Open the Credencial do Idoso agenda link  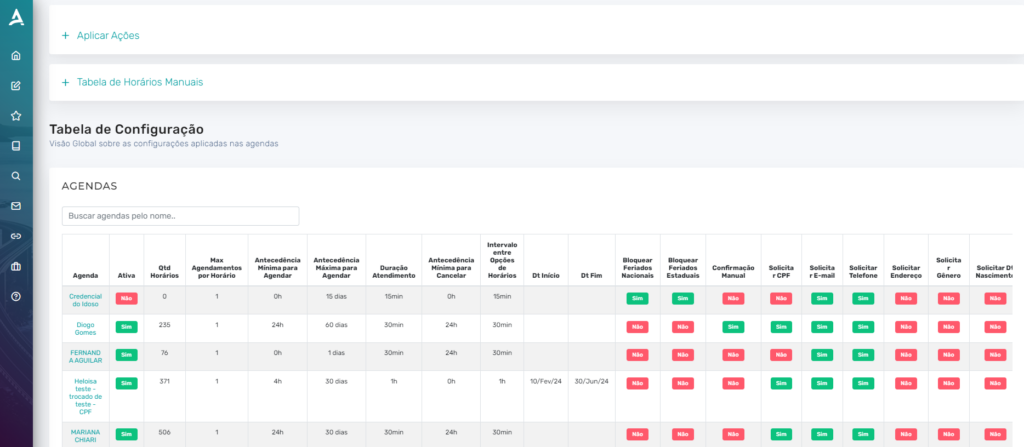click(x=86, y=300)
